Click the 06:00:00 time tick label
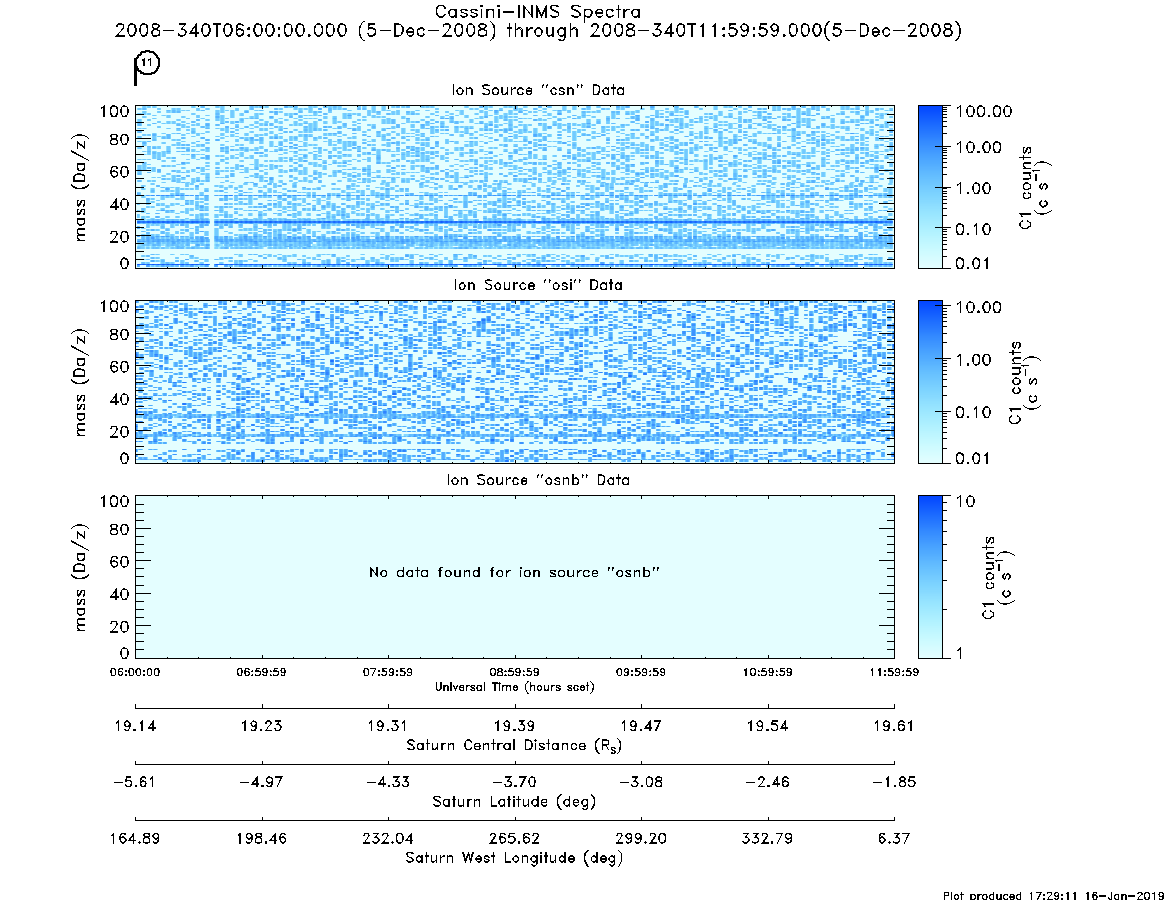Screen dimensions: 1165x900 pos(135,672)
